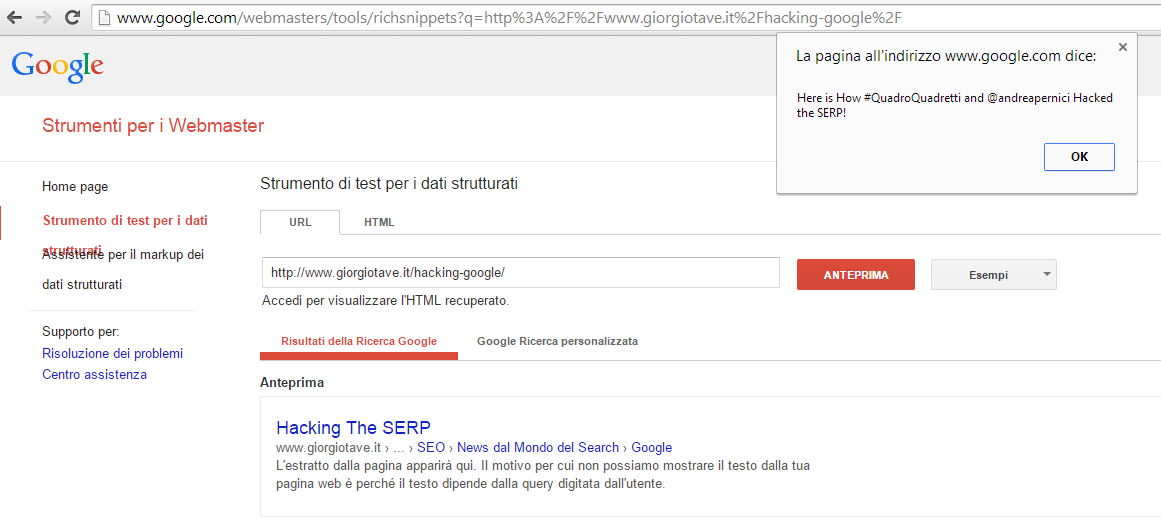This screenshot has height=525, width=1161.
Task: Click the Accedi per visualizzare l'HTML recuperato text
Action: tap(385, 301)
